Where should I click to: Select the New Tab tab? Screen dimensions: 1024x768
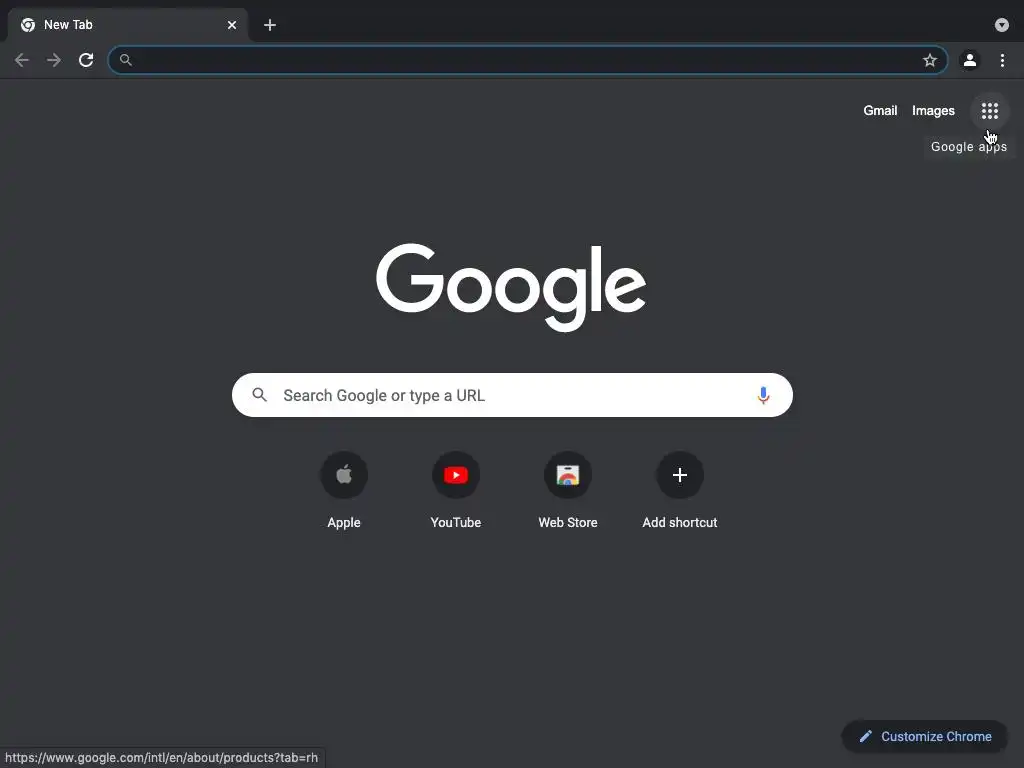[x=127, y=25]
